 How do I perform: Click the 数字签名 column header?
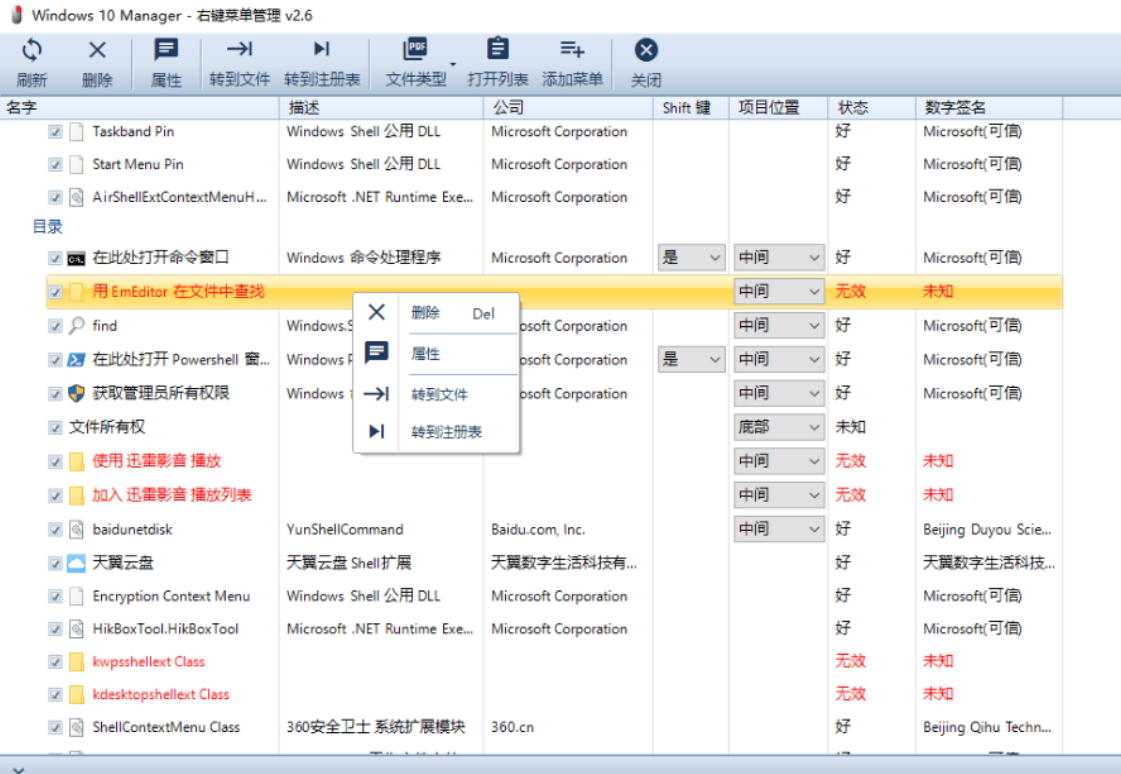click(x=955, y=108)
